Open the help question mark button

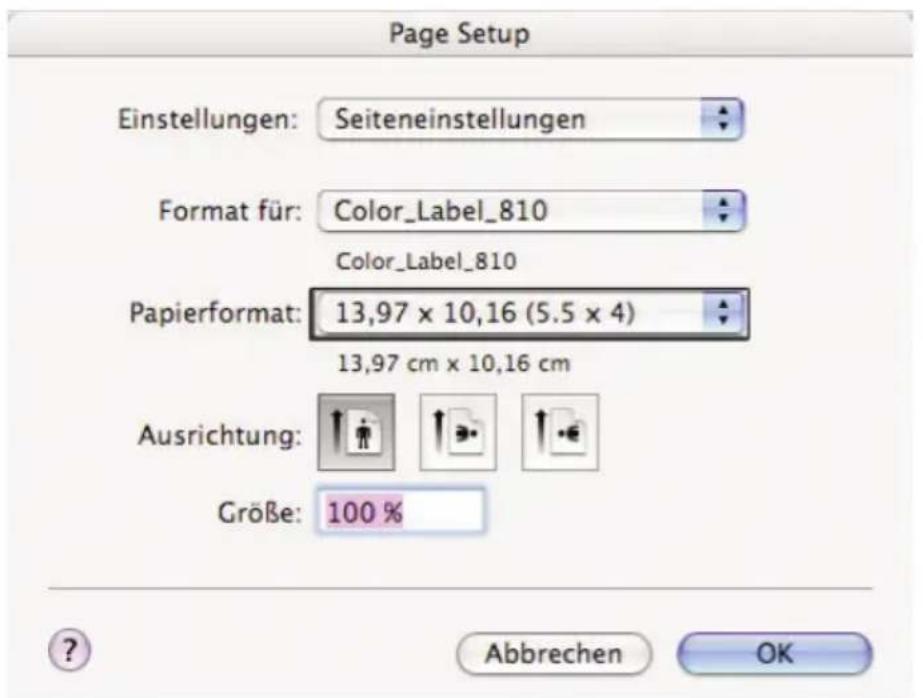point(69,651)
